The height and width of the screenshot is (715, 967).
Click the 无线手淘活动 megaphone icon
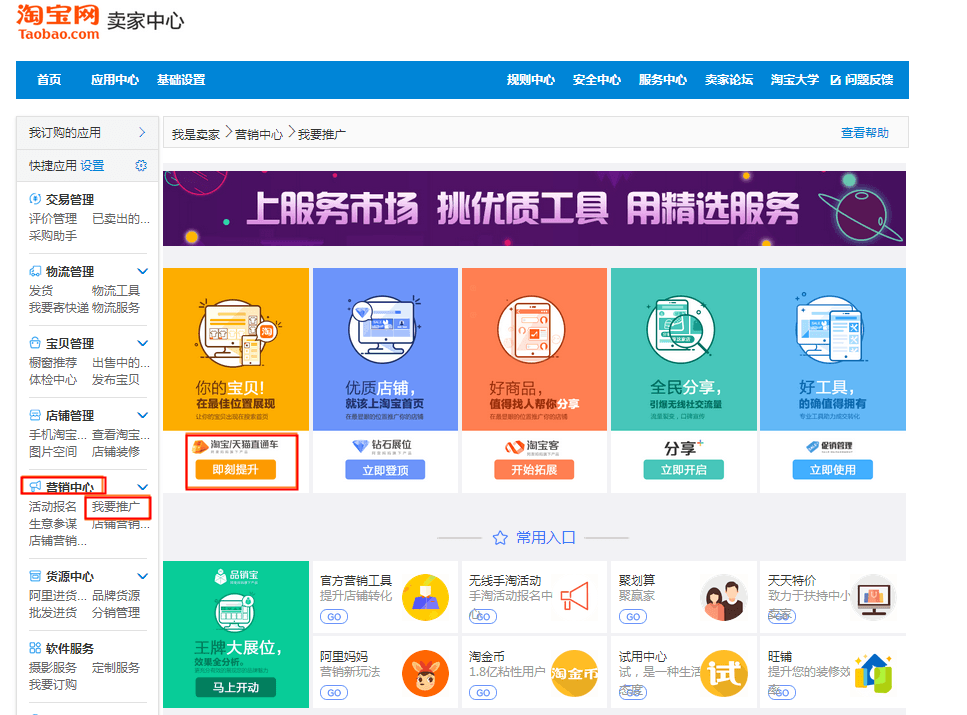(x=575, y=597)
